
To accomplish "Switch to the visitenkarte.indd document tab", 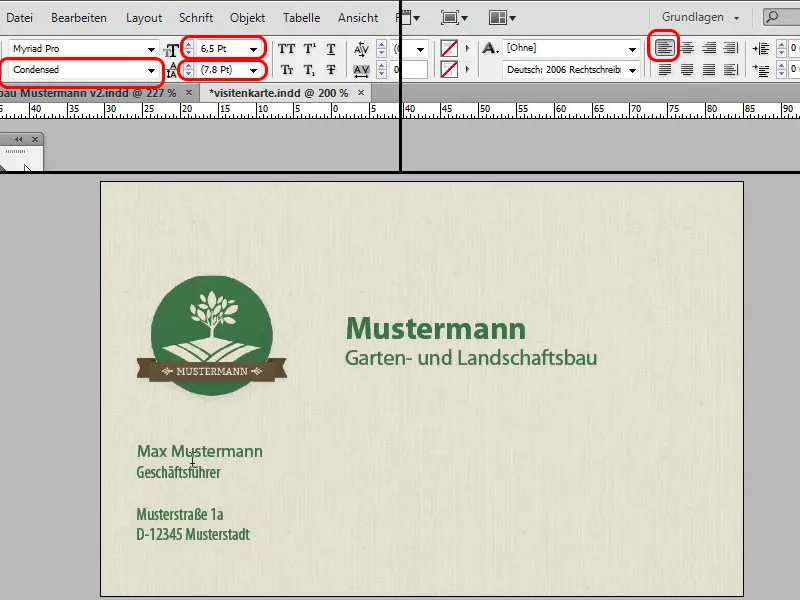I will point(279,93).
